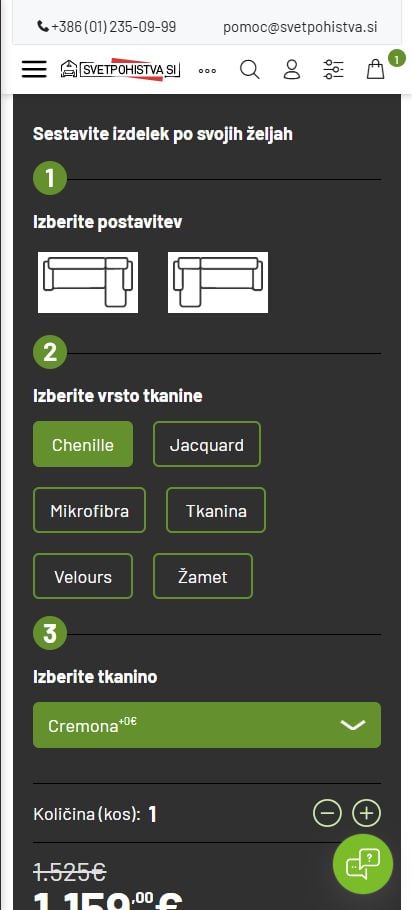Open the live chat help bubble
The image size is (412, 910).
363,864
